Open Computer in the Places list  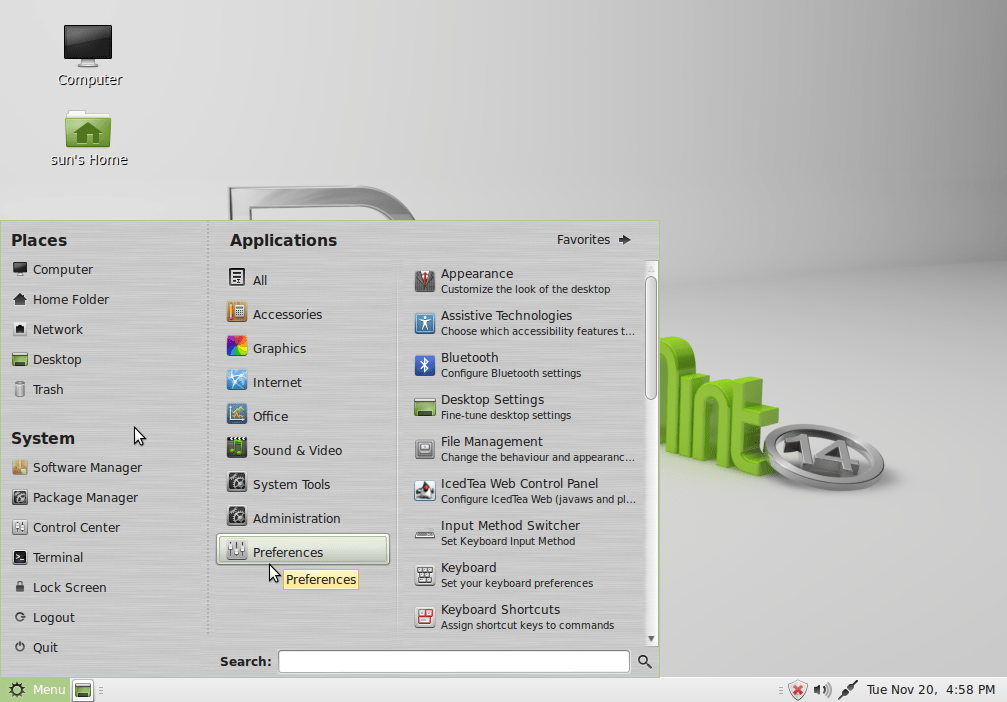pyautogui.click(x=53, y=269)
